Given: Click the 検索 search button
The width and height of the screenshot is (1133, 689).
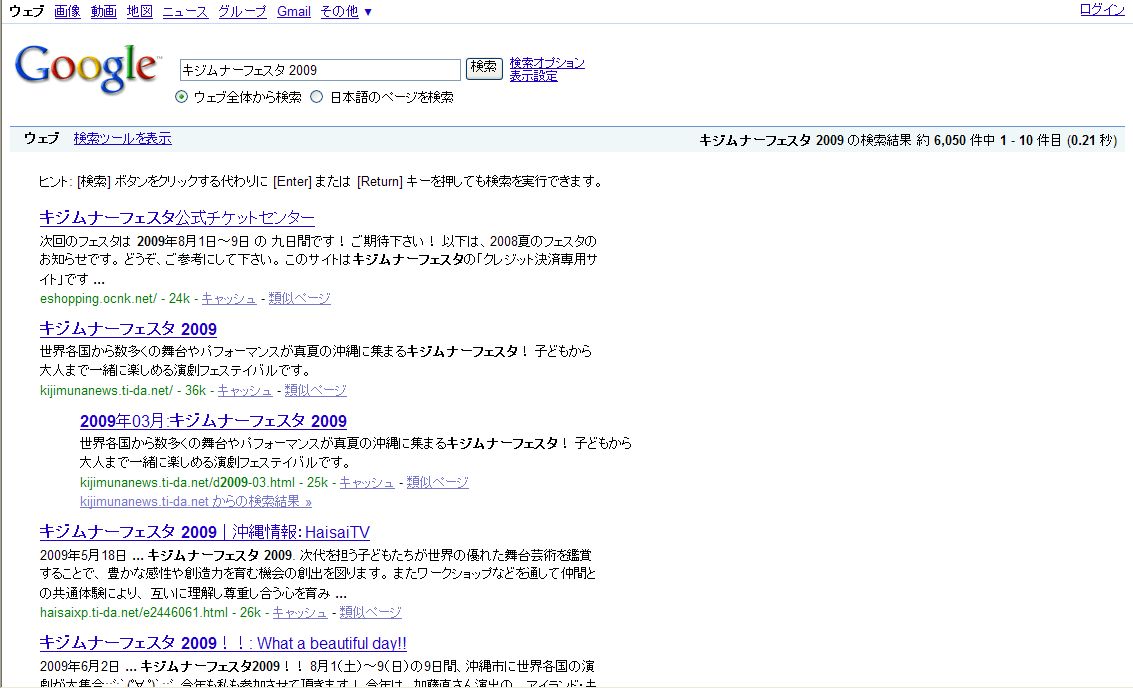Looking at the screenshot, I should pyautogui.click(x=483, y=68).
